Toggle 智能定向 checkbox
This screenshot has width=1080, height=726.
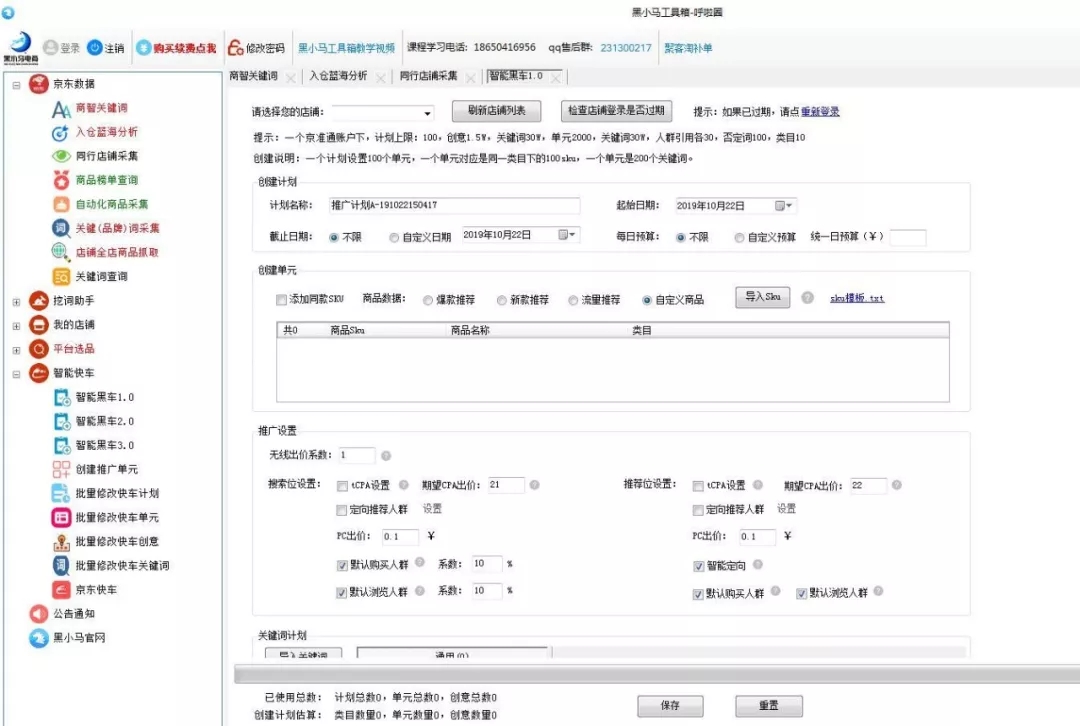698,566
